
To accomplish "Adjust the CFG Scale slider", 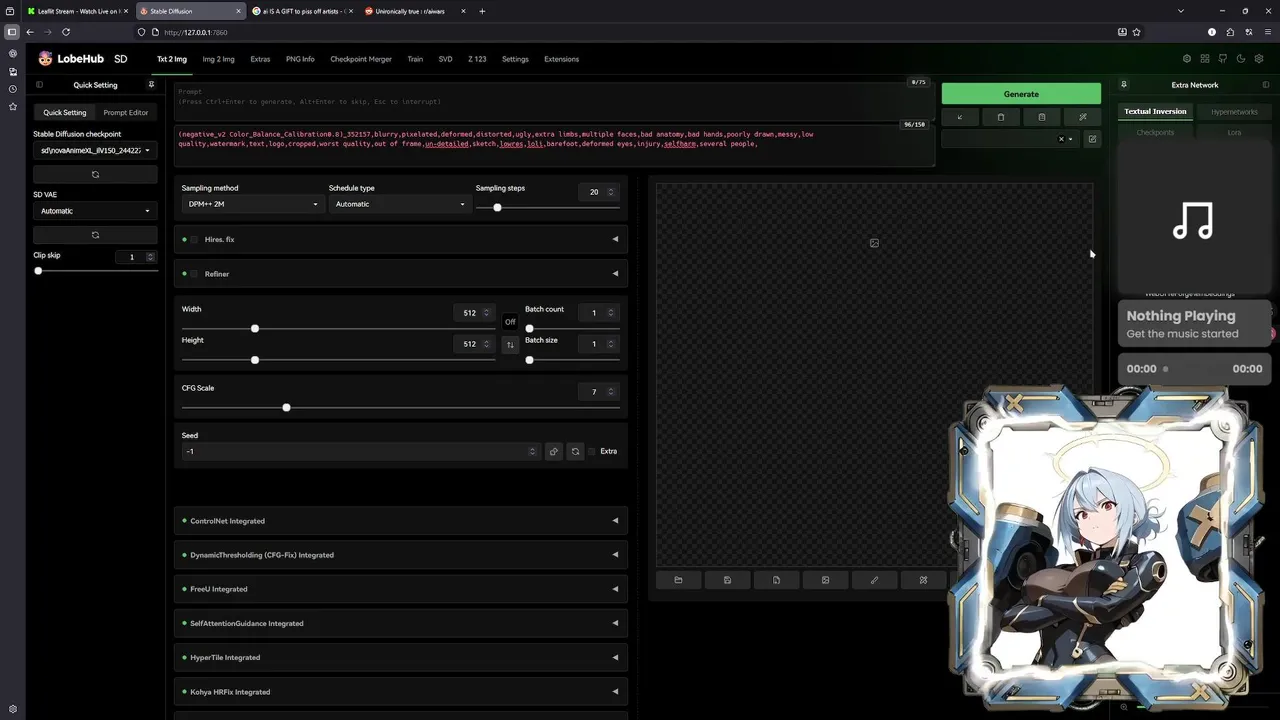I will [401, 407].
